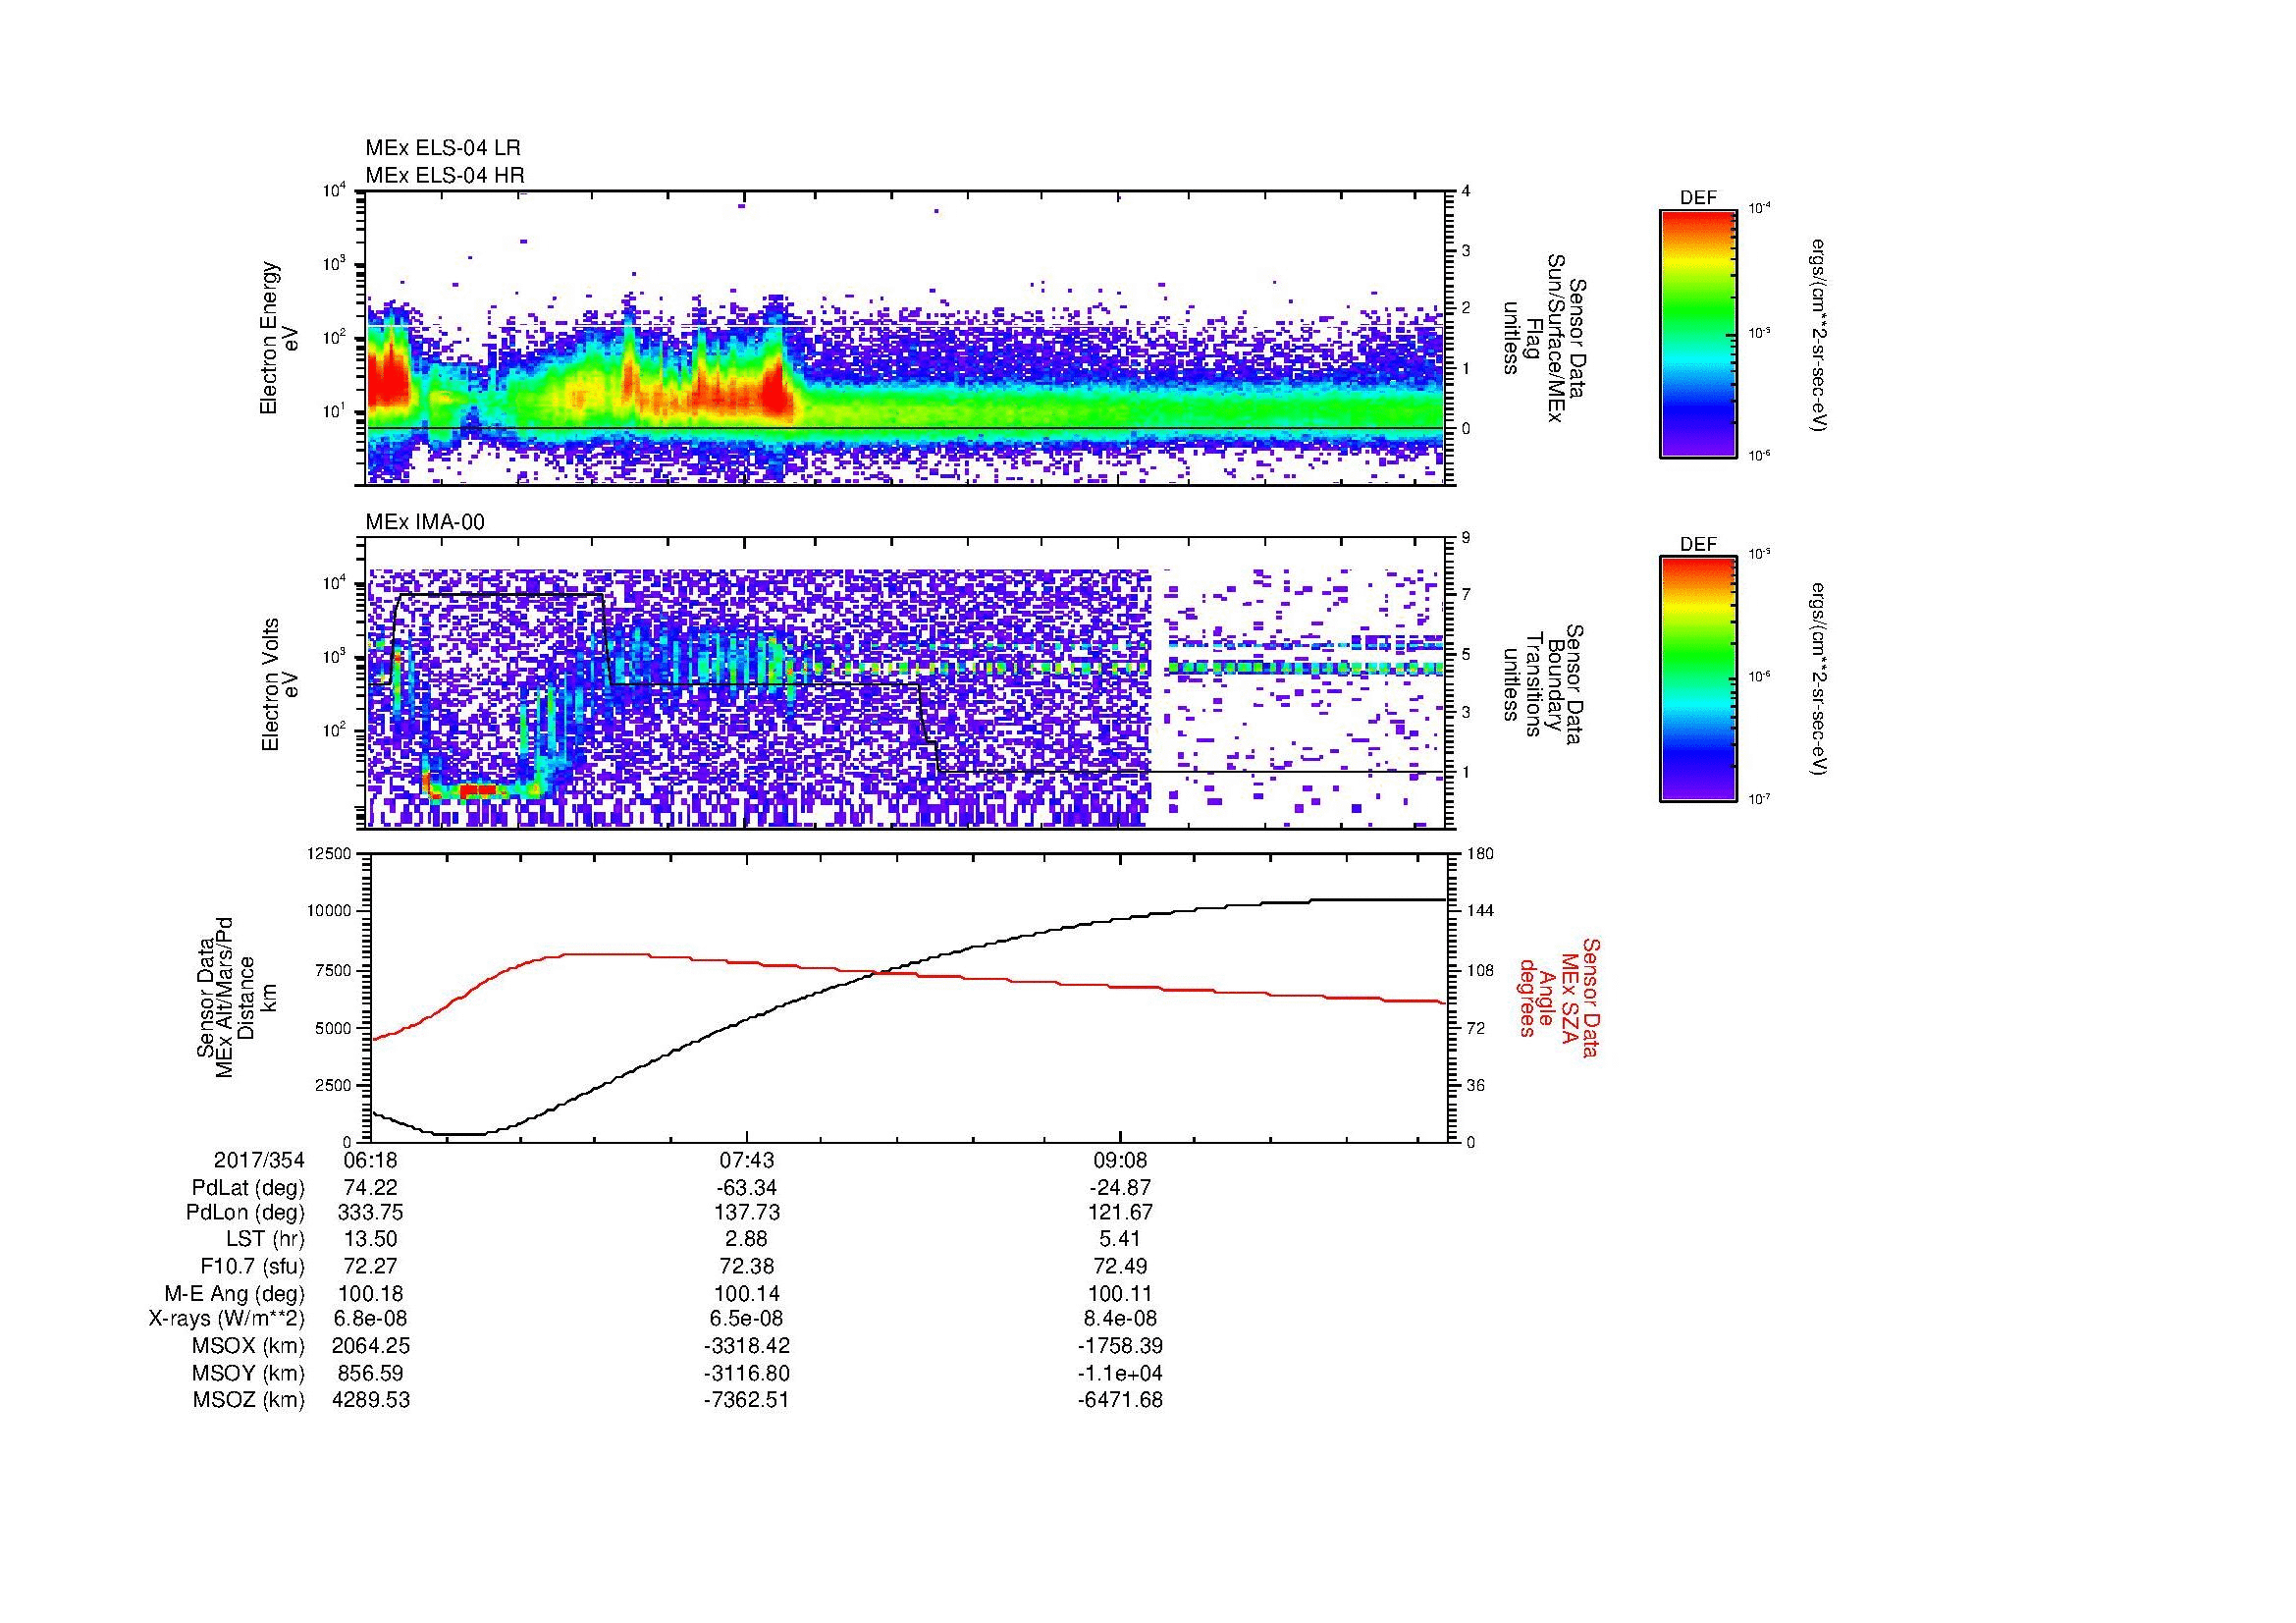The height and width of the screenshot is (1623, 2296).
Task: Click the '12500' altitude axis tick
Action: (x=331, y=853)
